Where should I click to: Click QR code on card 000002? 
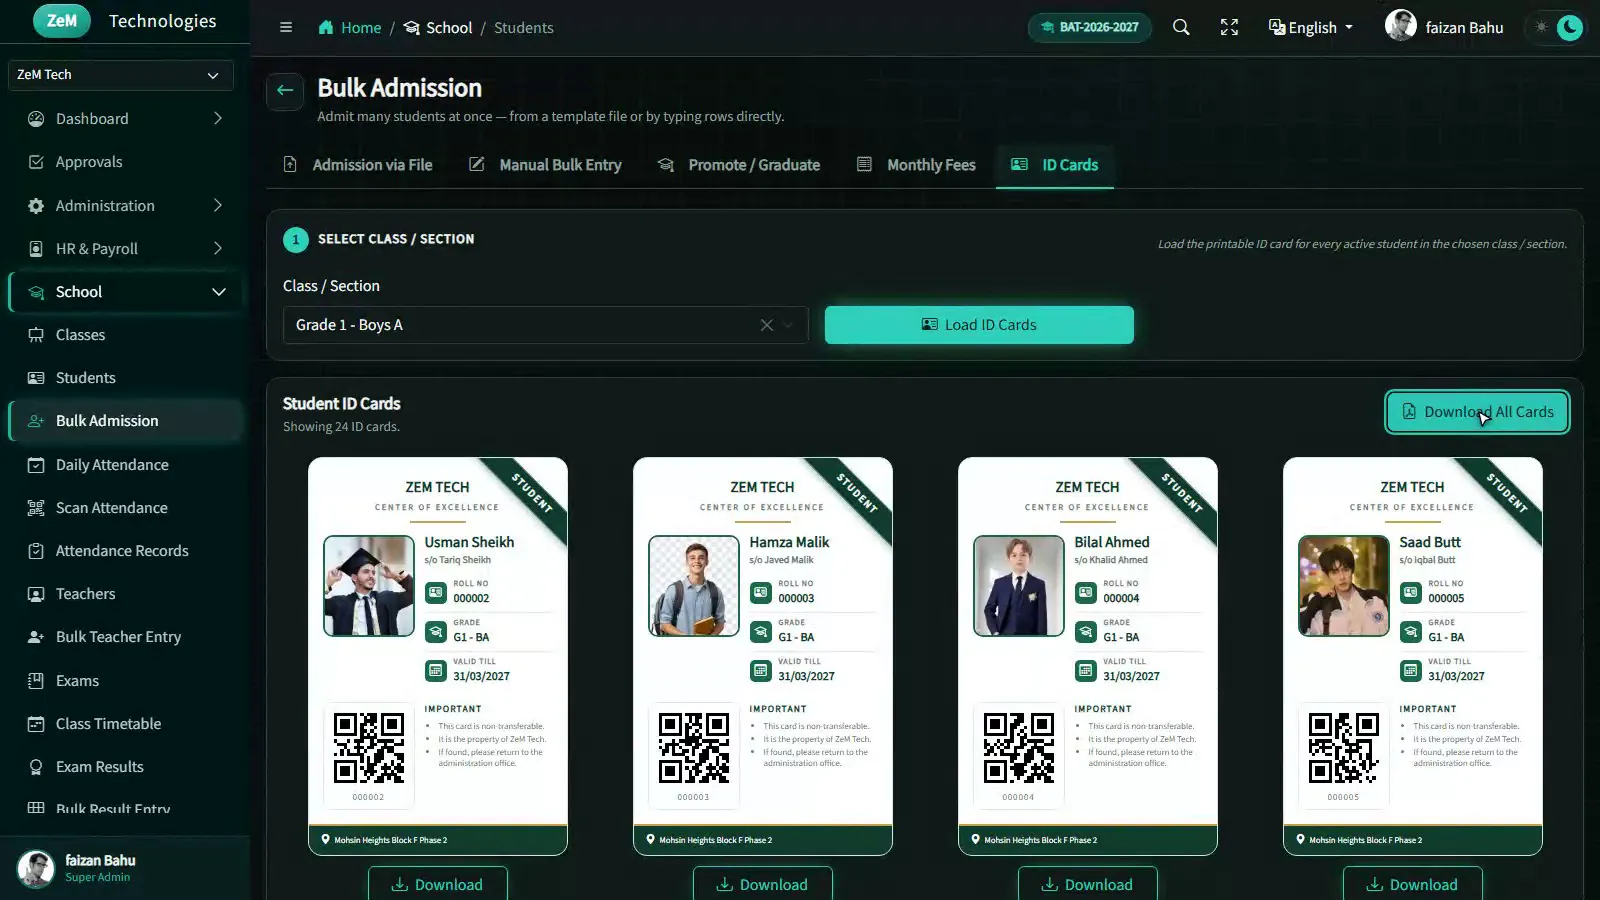pyautogui.click(x=369, y=748)
